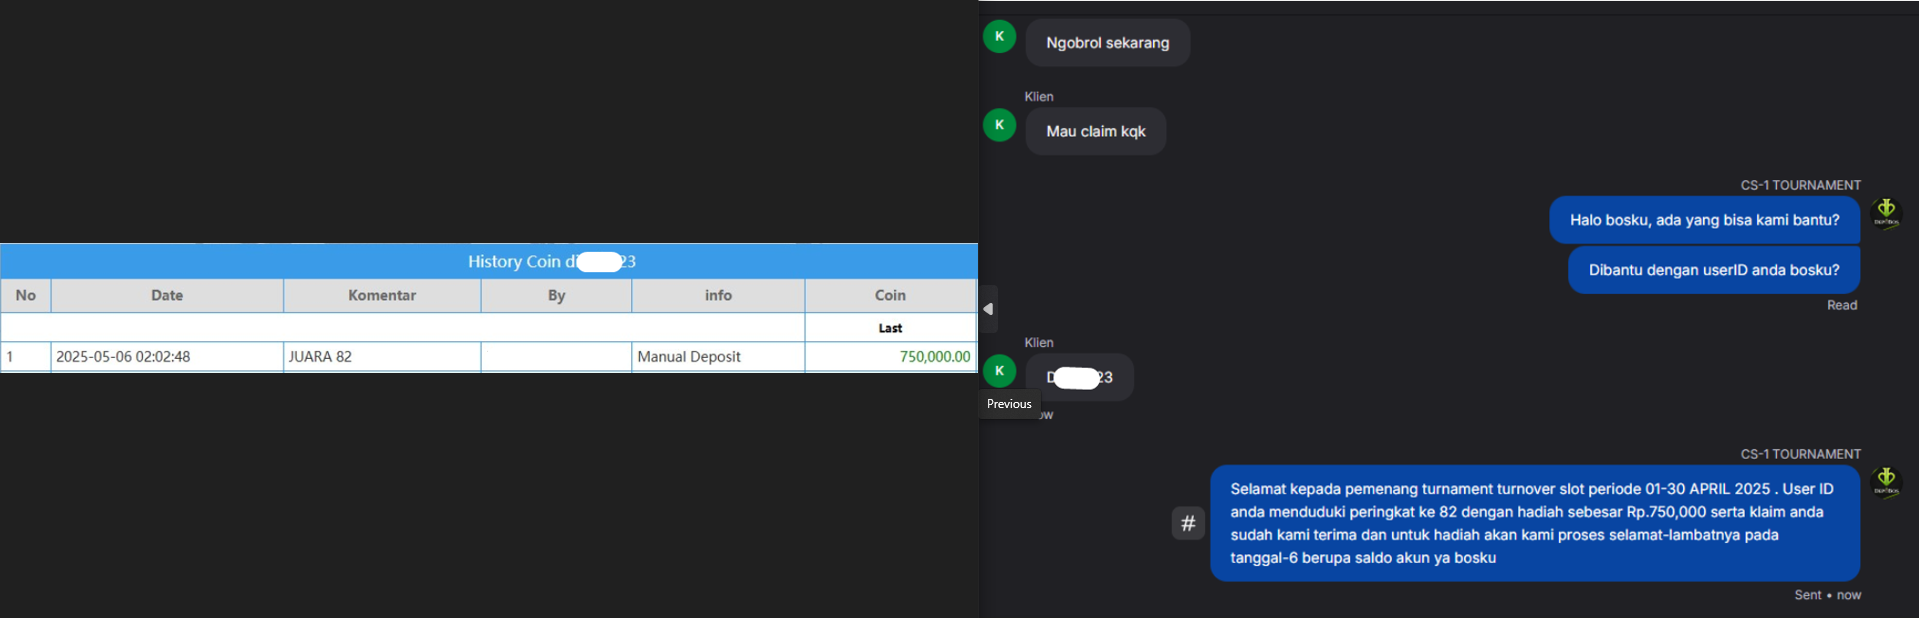Click the green K avatar next to 'Ngobrol sekarang'
Screen dimensions: 1919x618
click(999, 36)
